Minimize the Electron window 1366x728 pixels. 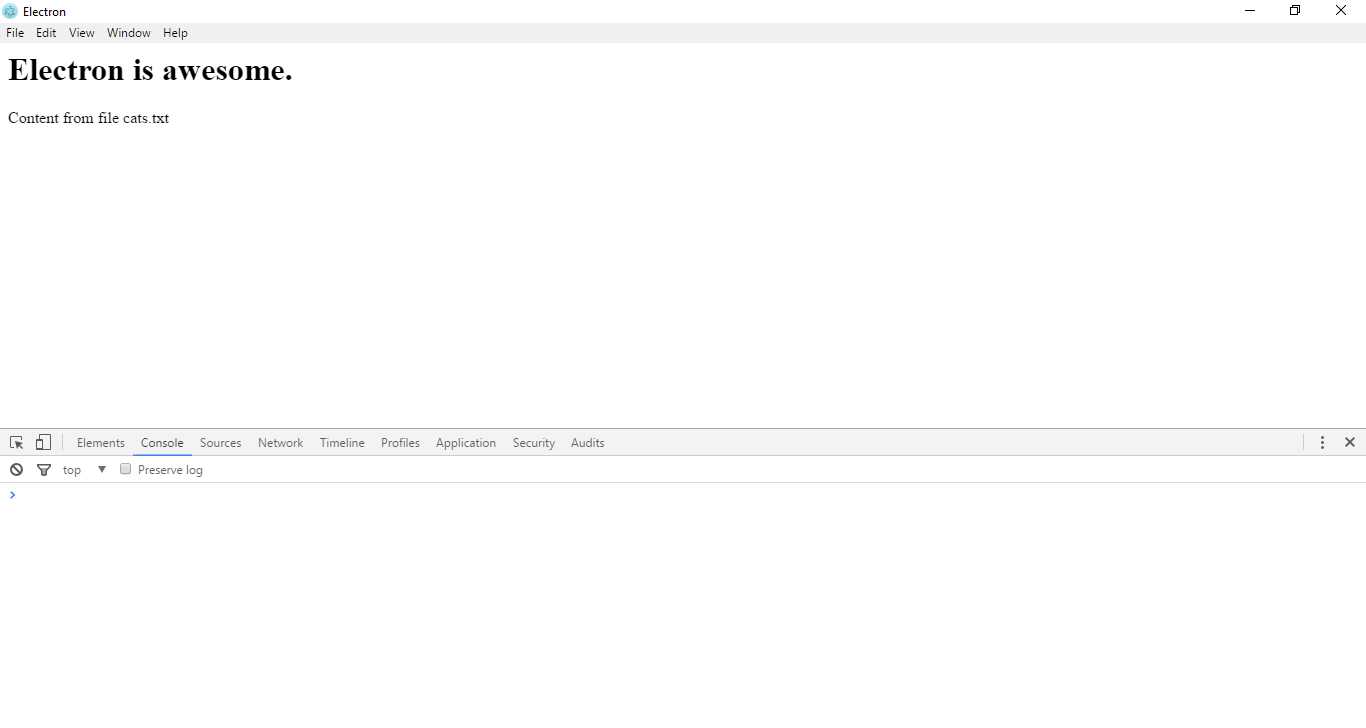pos(1250,11)
